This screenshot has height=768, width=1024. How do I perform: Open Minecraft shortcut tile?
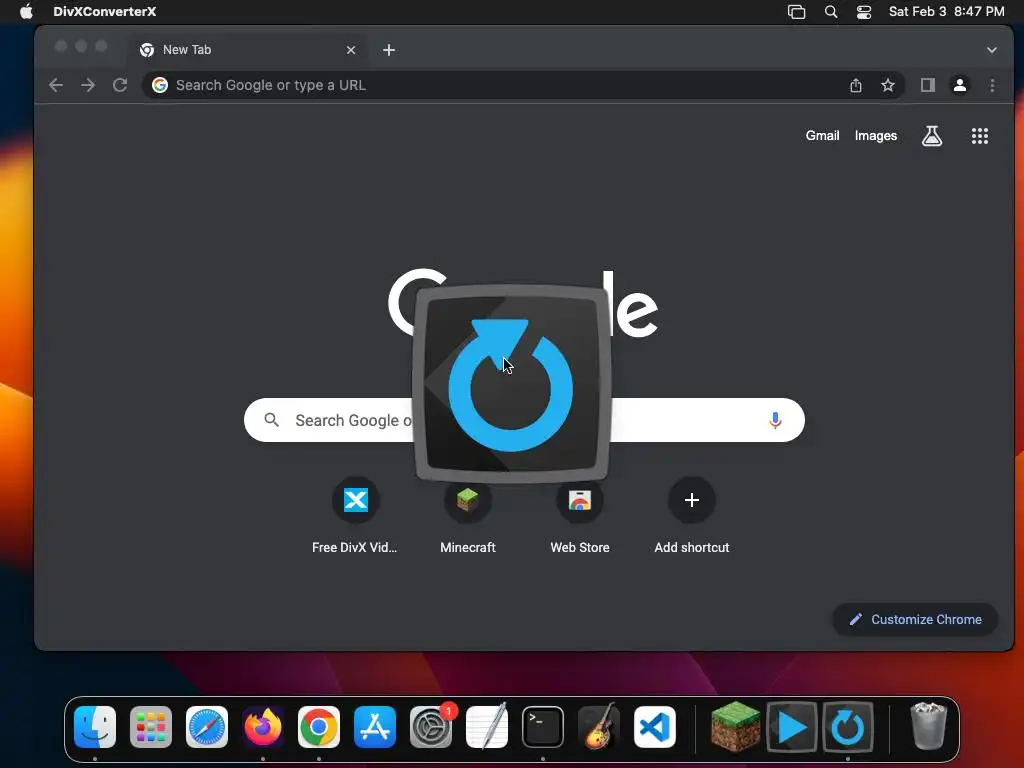point(468,516)
